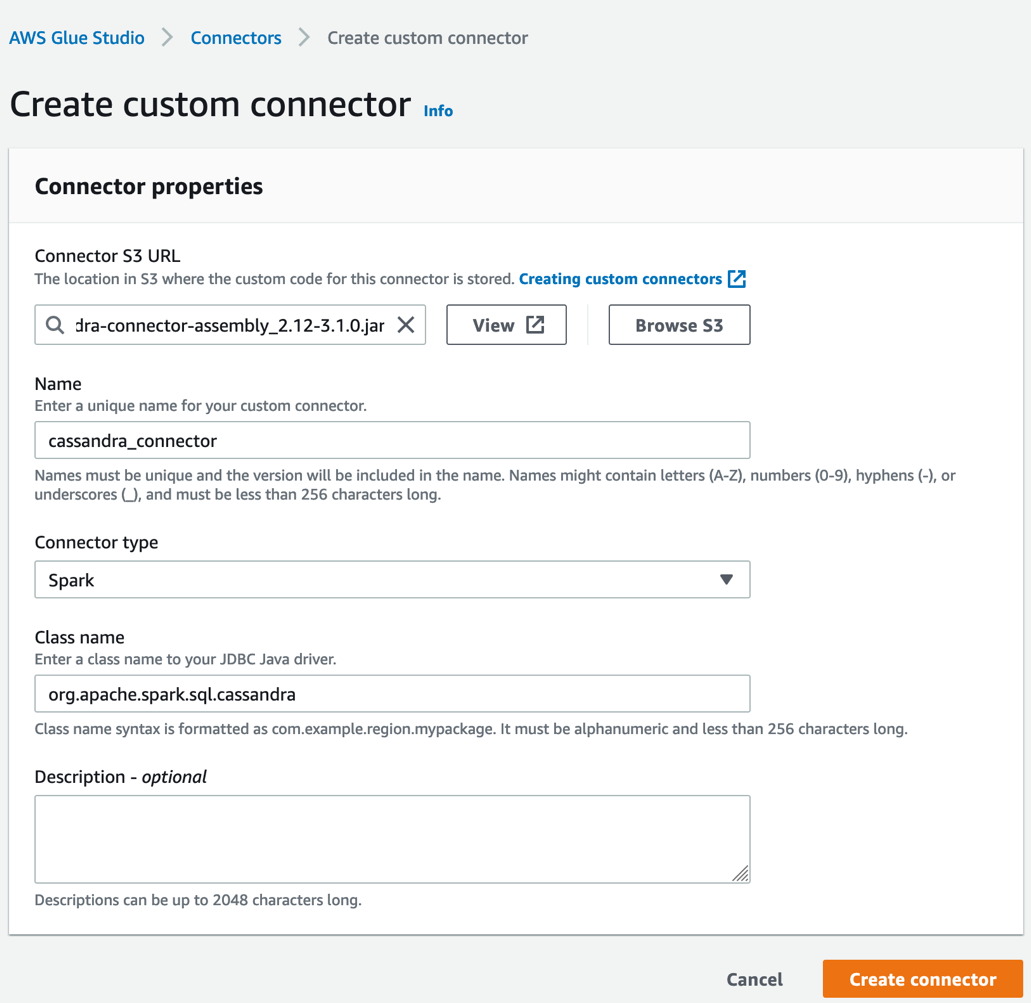The width and height of the screenshot is (1031, 1003).
Task: Click external link icon beside Creating custom connectors
Action: pos(737,279)
